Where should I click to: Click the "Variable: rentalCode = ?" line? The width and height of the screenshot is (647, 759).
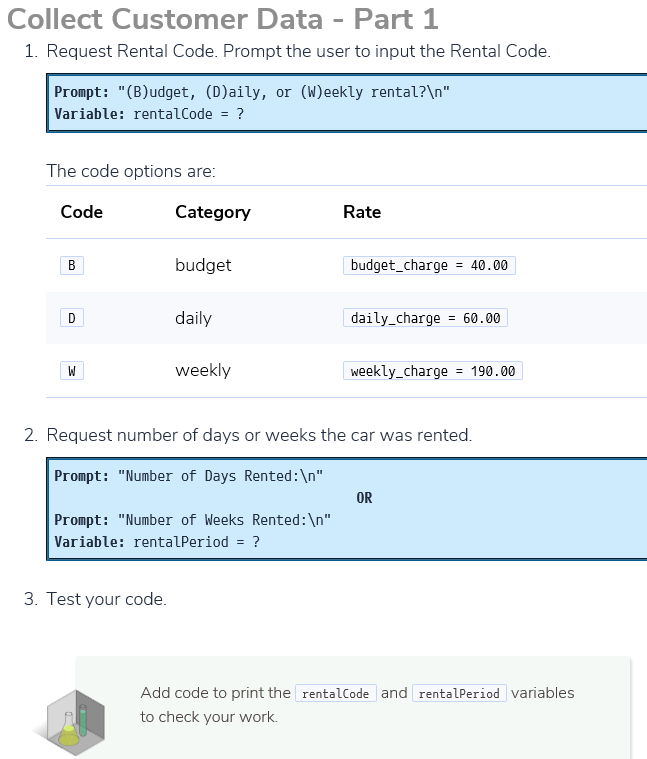coord(149,114)
